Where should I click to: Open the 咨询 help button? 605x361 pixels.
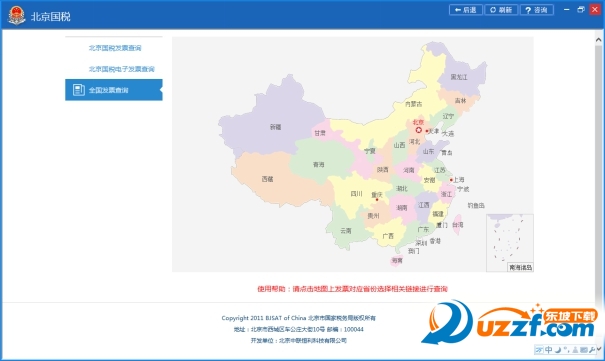(x=537, y=10)
